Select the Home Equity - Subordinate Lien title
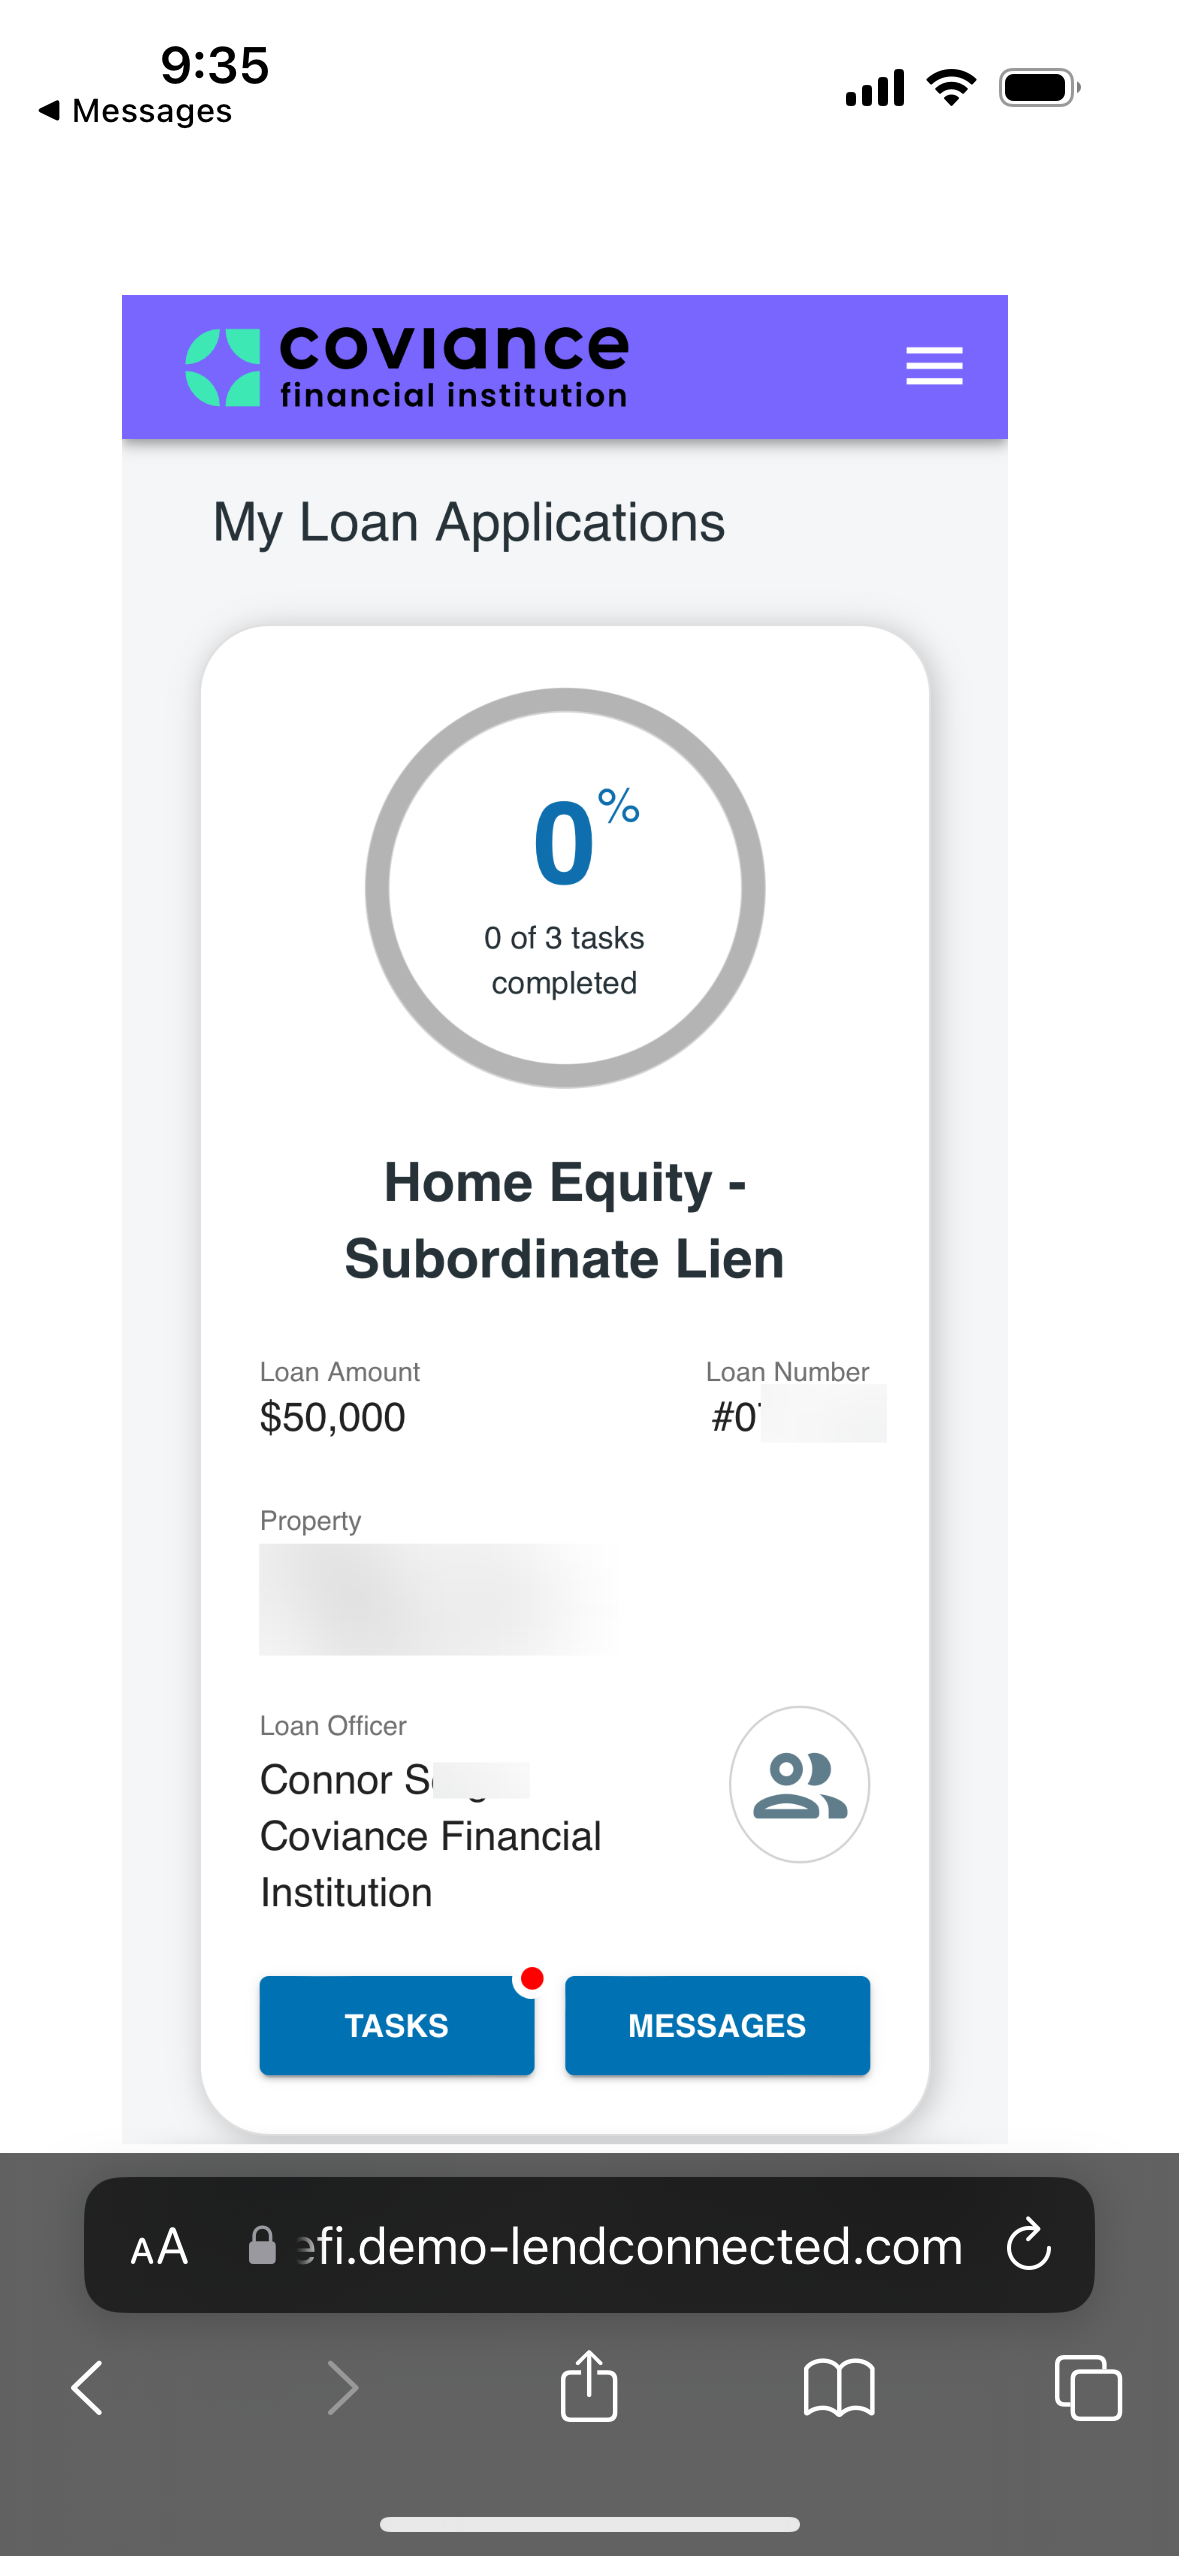1179x2556 pixels. (x=565, y=1220)
